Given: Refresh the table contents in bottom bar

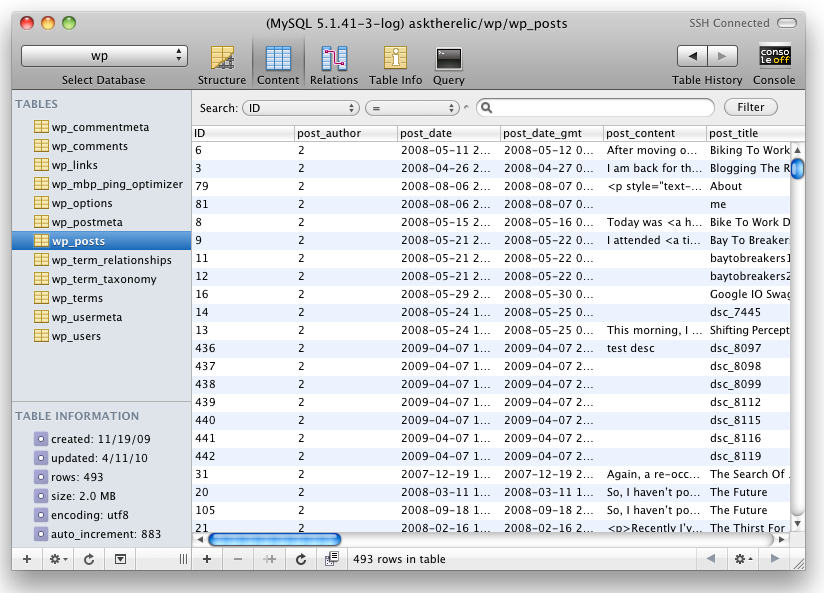Looking at the screenshot, I should coord(300,559).
